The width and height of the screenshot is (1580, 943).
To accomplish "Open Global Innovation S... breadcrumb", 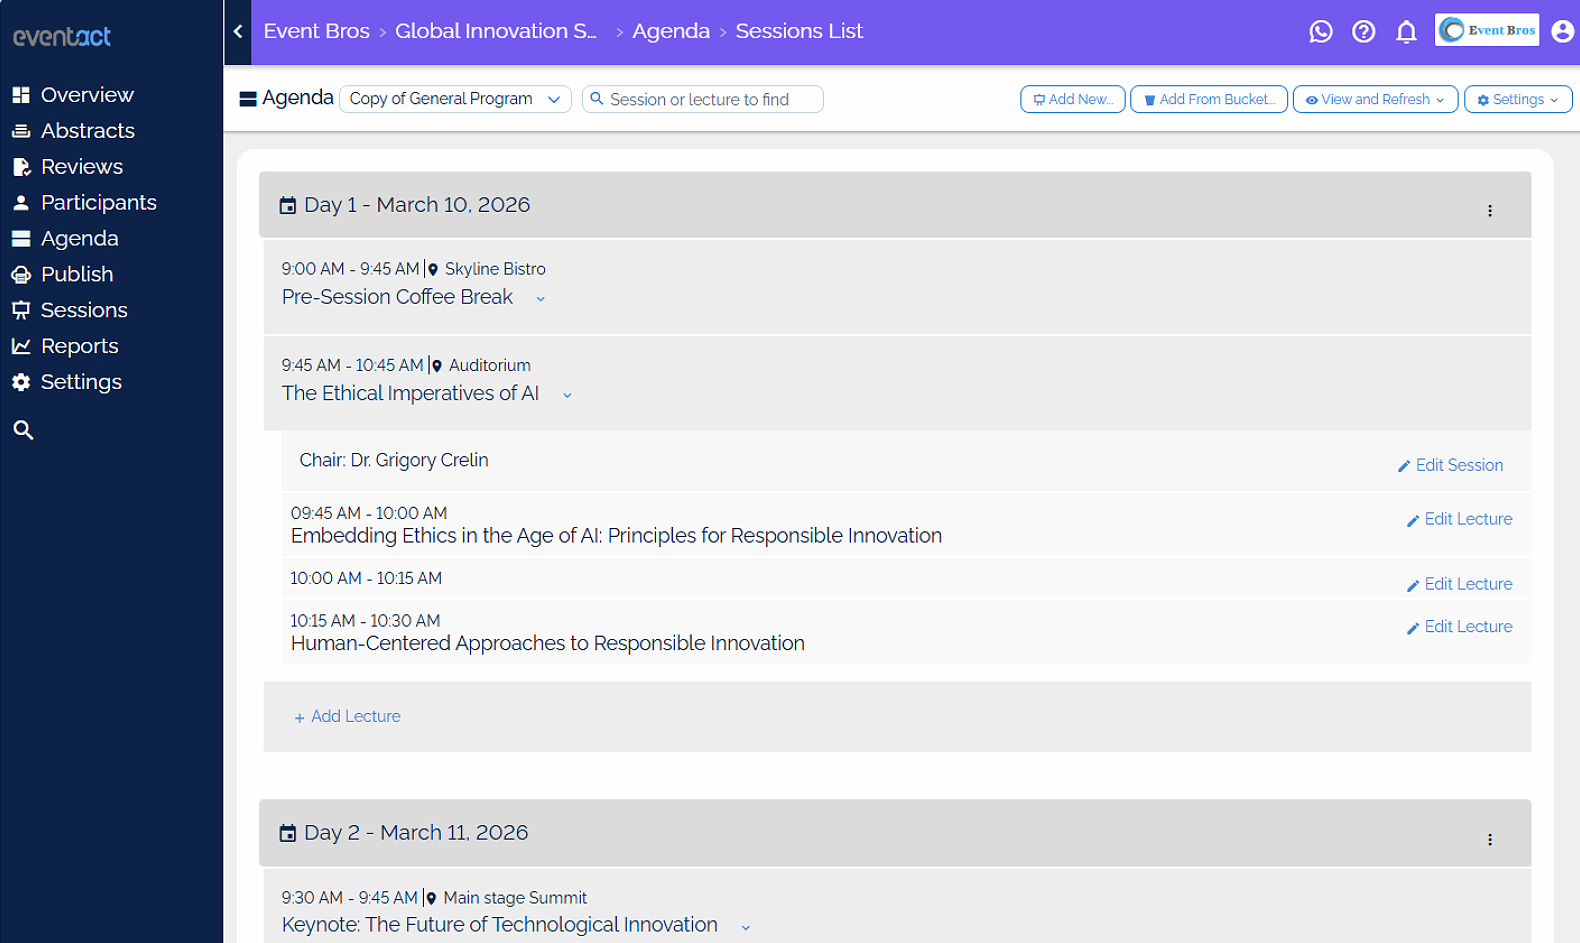I will [496, 31].
